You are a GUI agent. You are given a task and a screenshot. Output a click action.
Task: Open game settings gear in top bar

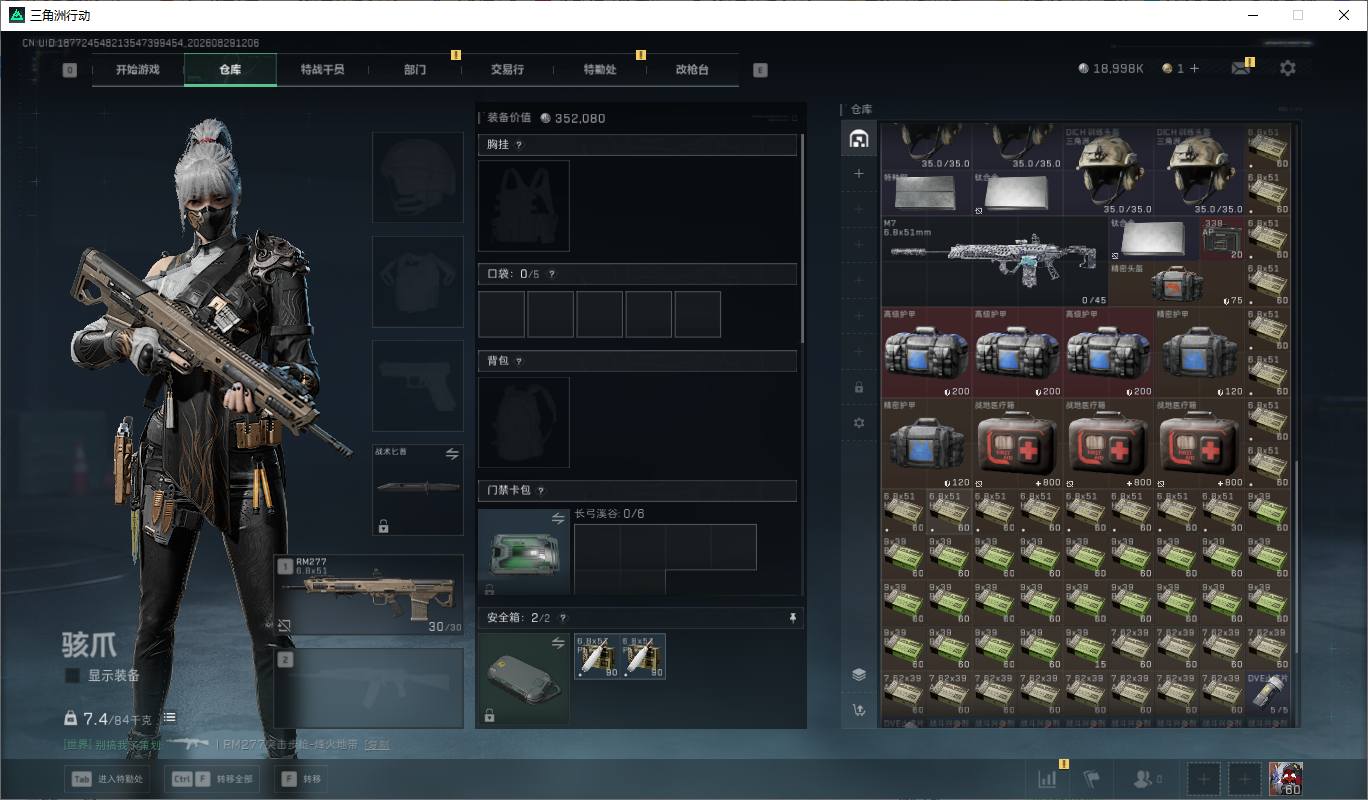pos(1288,68)
